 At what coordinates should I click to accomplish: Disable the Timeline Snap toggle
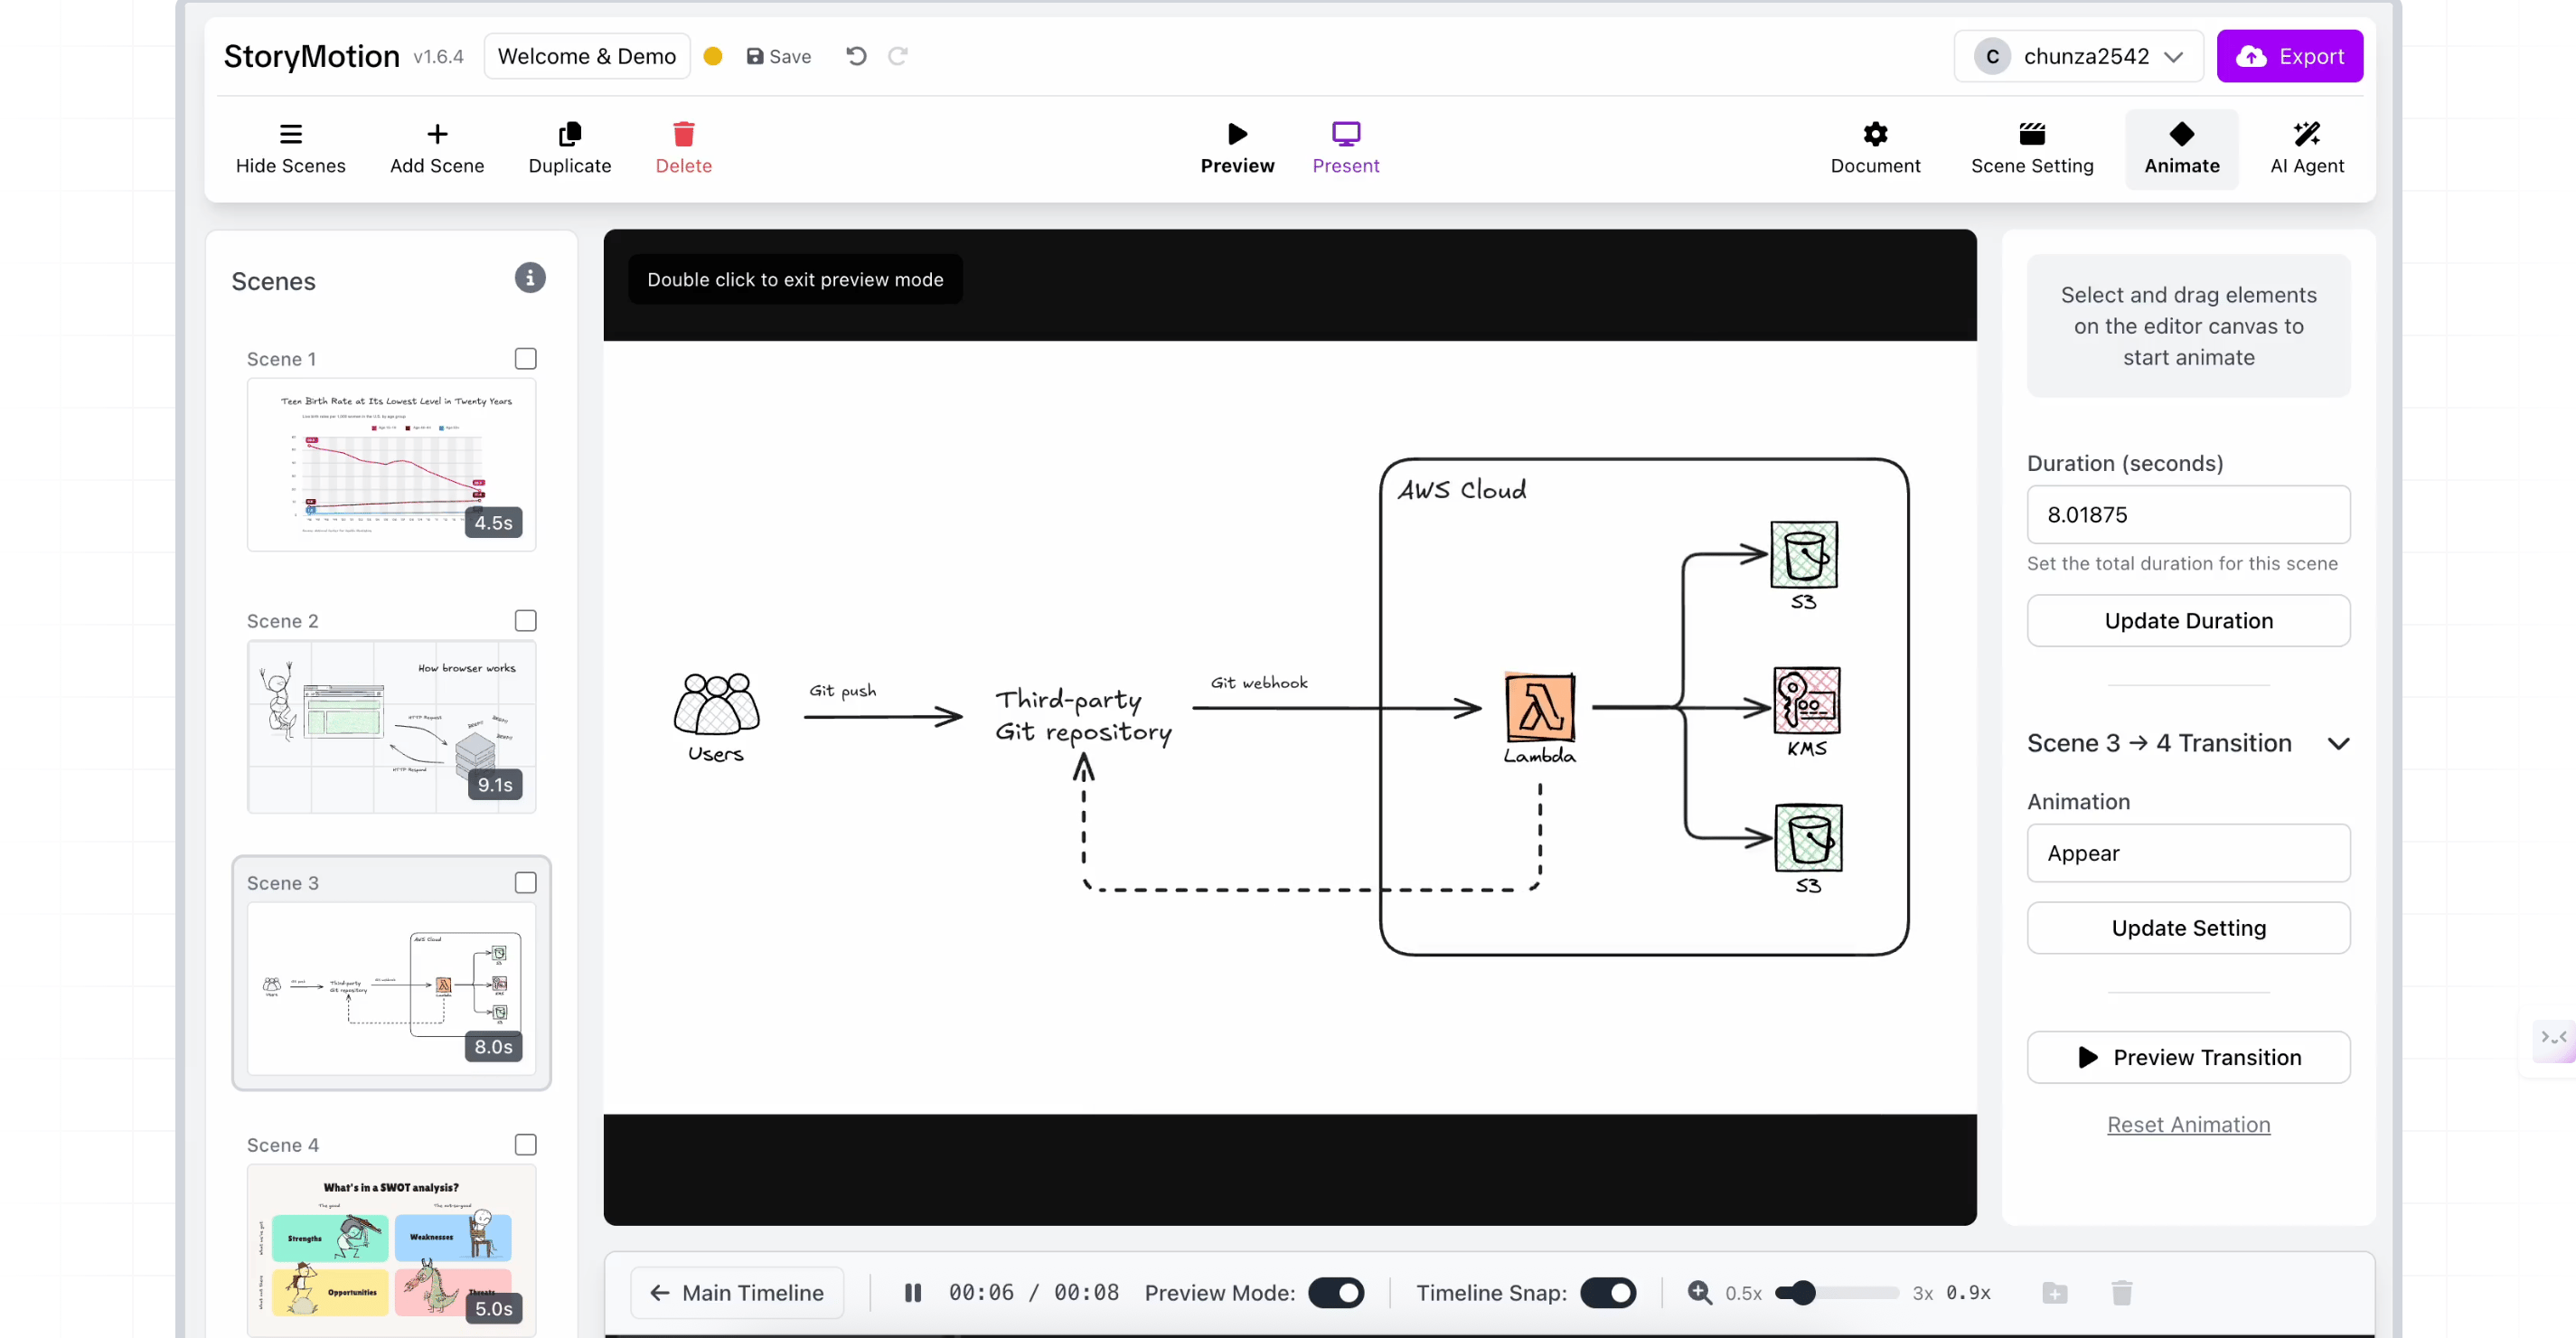(1607, 1293)
